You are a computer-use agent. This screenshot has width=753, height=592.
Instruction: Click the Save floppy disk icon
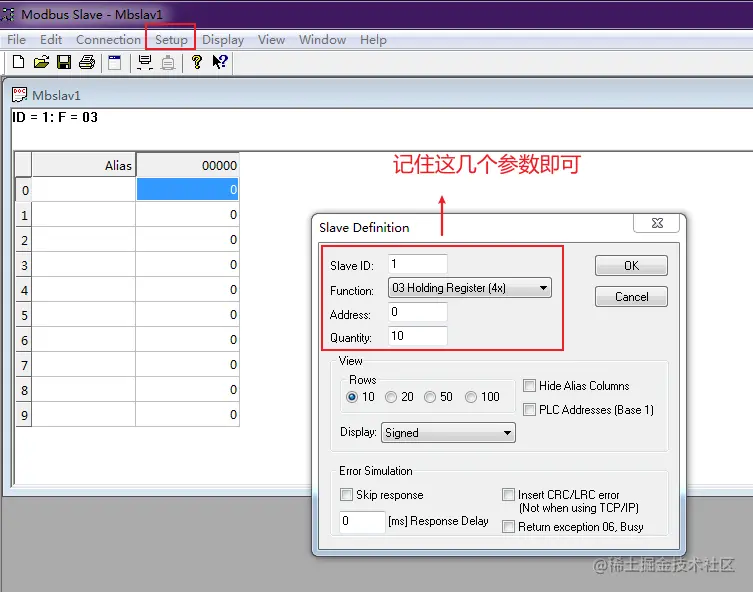pyautogui.click(x=64, y=62)
